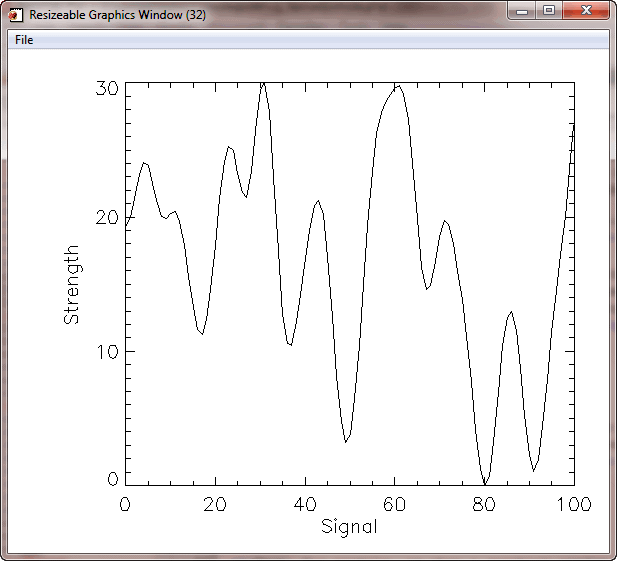Click the curve's peak near Signal 30
Screen dimensions: 617x561
pos(262,84)
